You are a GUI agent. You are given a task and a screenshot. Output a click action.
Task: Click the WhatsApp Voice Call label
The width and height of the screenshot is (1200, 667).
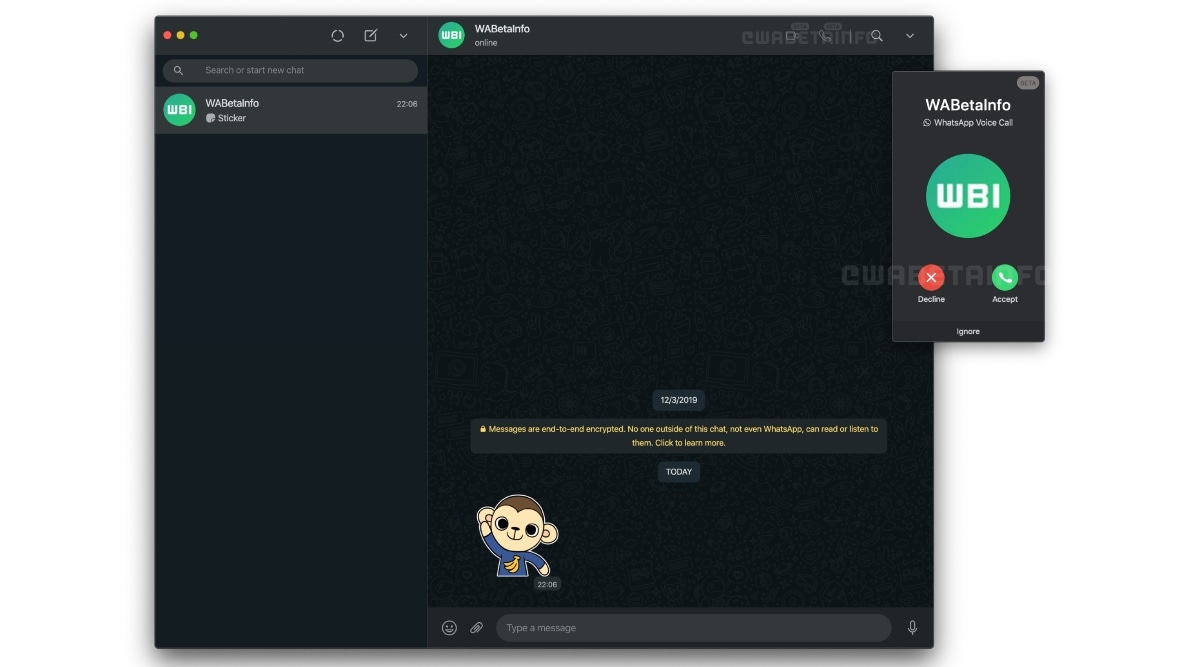click(x=968, y=123)
